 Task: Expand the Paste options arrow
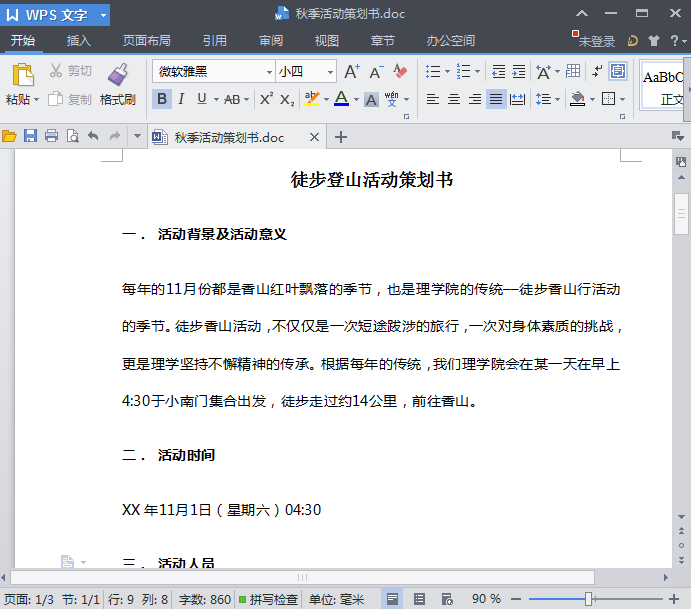(x=37, y=100)
